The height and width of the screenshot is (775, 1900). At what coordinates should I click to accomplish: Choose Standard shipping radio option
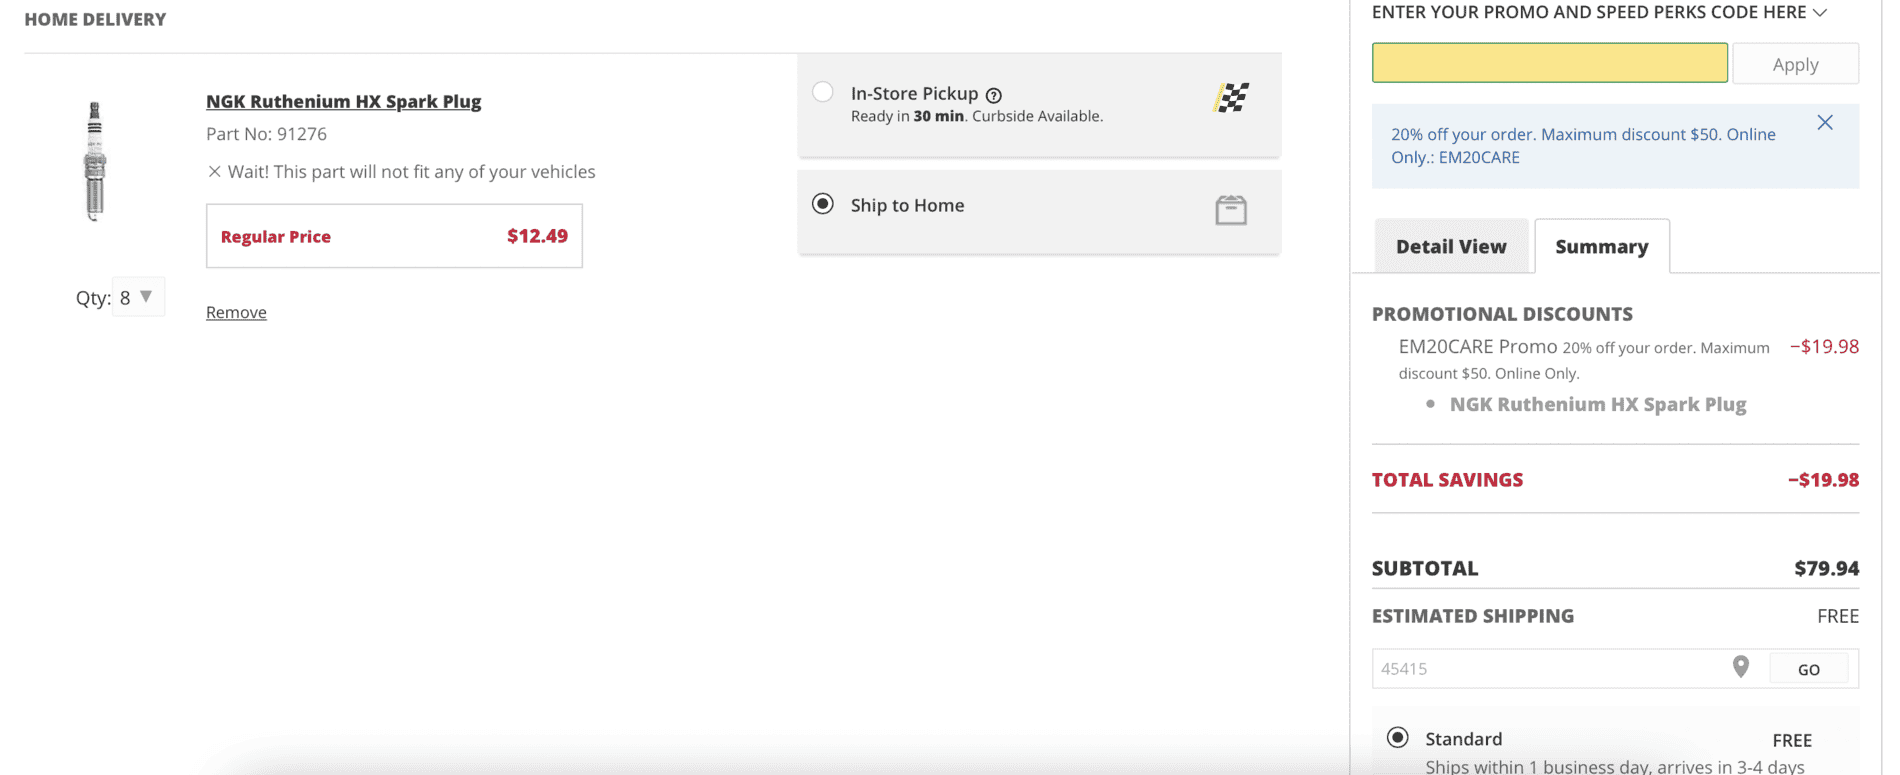click(1398, 738)
